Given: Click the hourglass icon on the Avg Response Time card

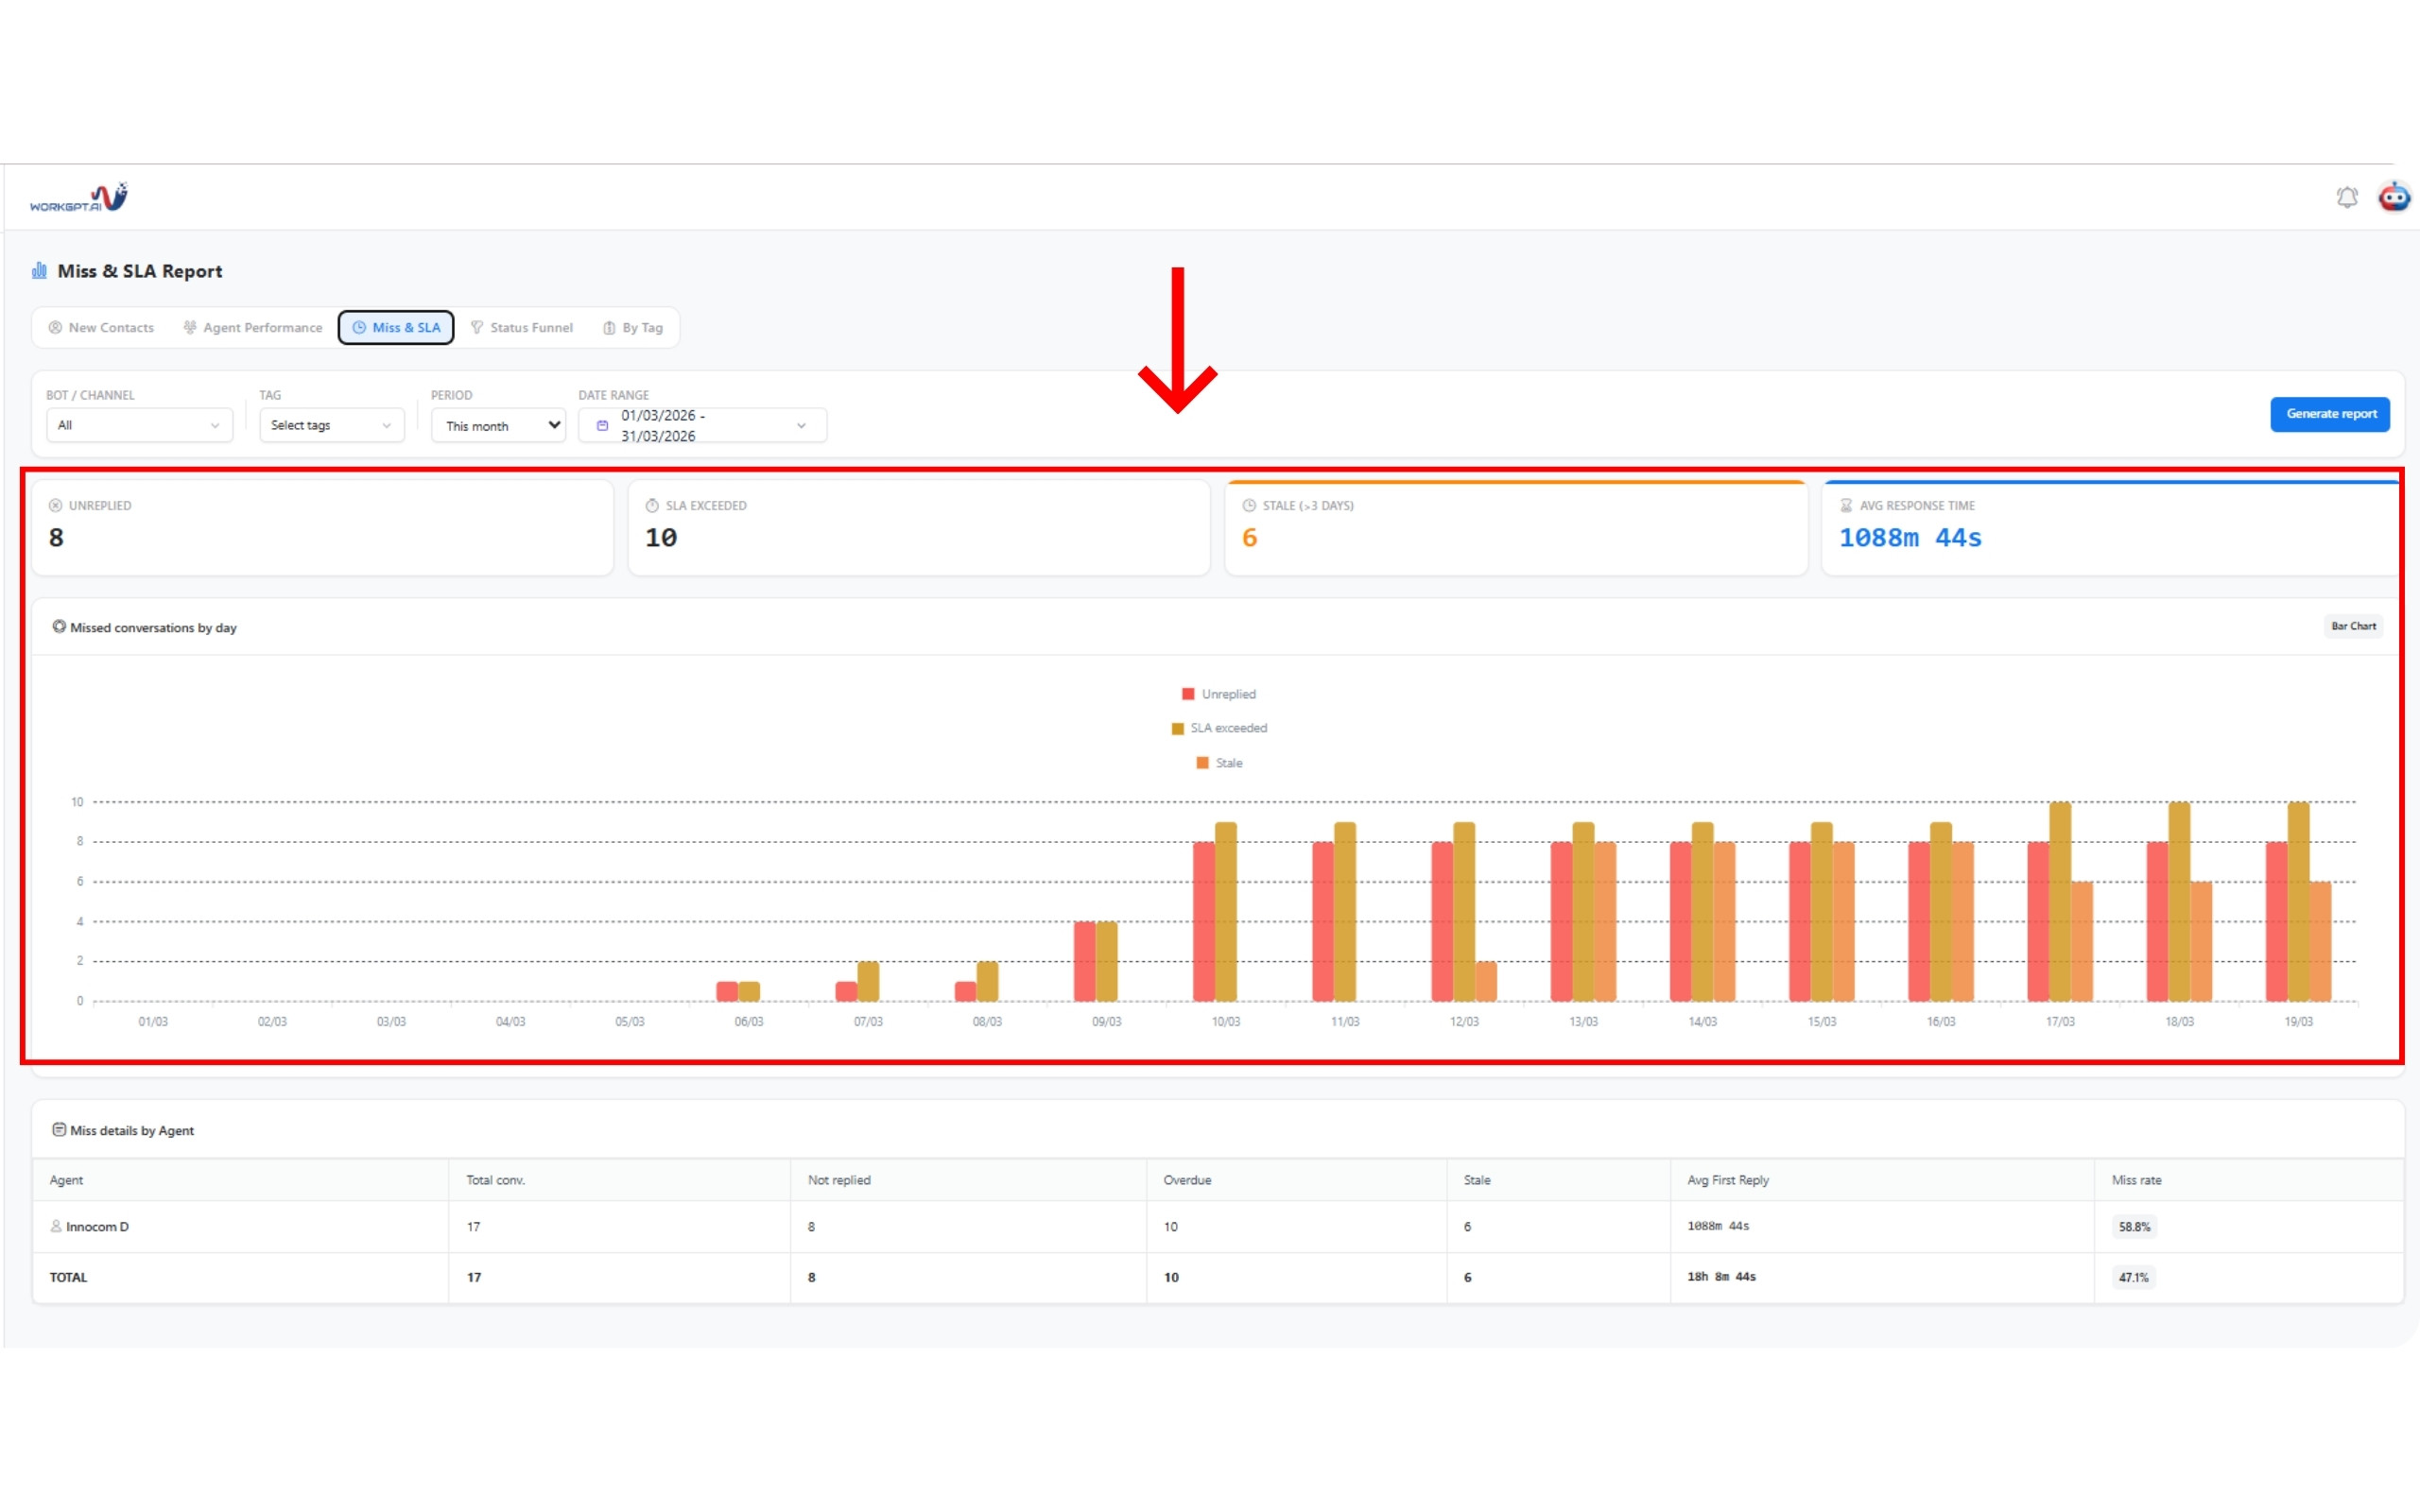Looking at the screenshot, I should (1846, 506).
